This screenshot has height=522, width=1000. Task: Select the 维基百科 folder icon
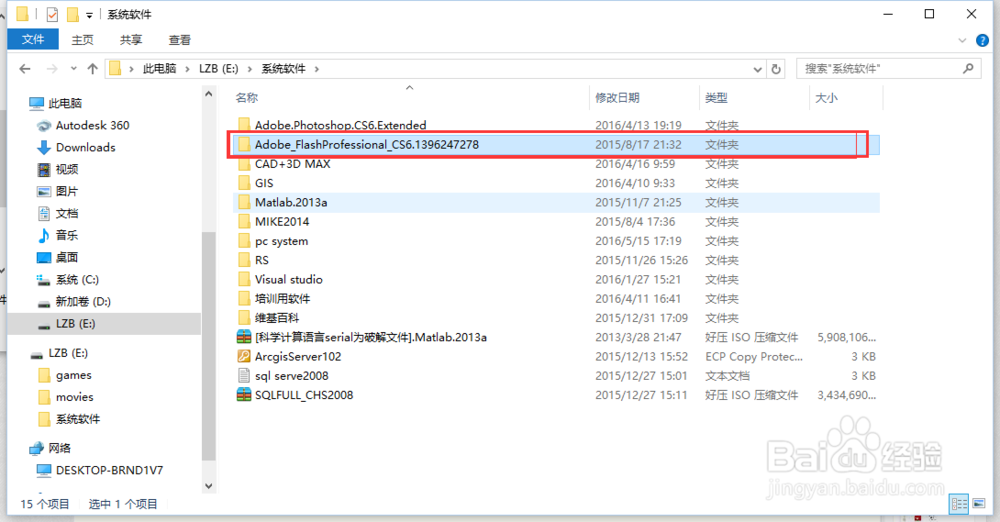click(x=244, y=318)
